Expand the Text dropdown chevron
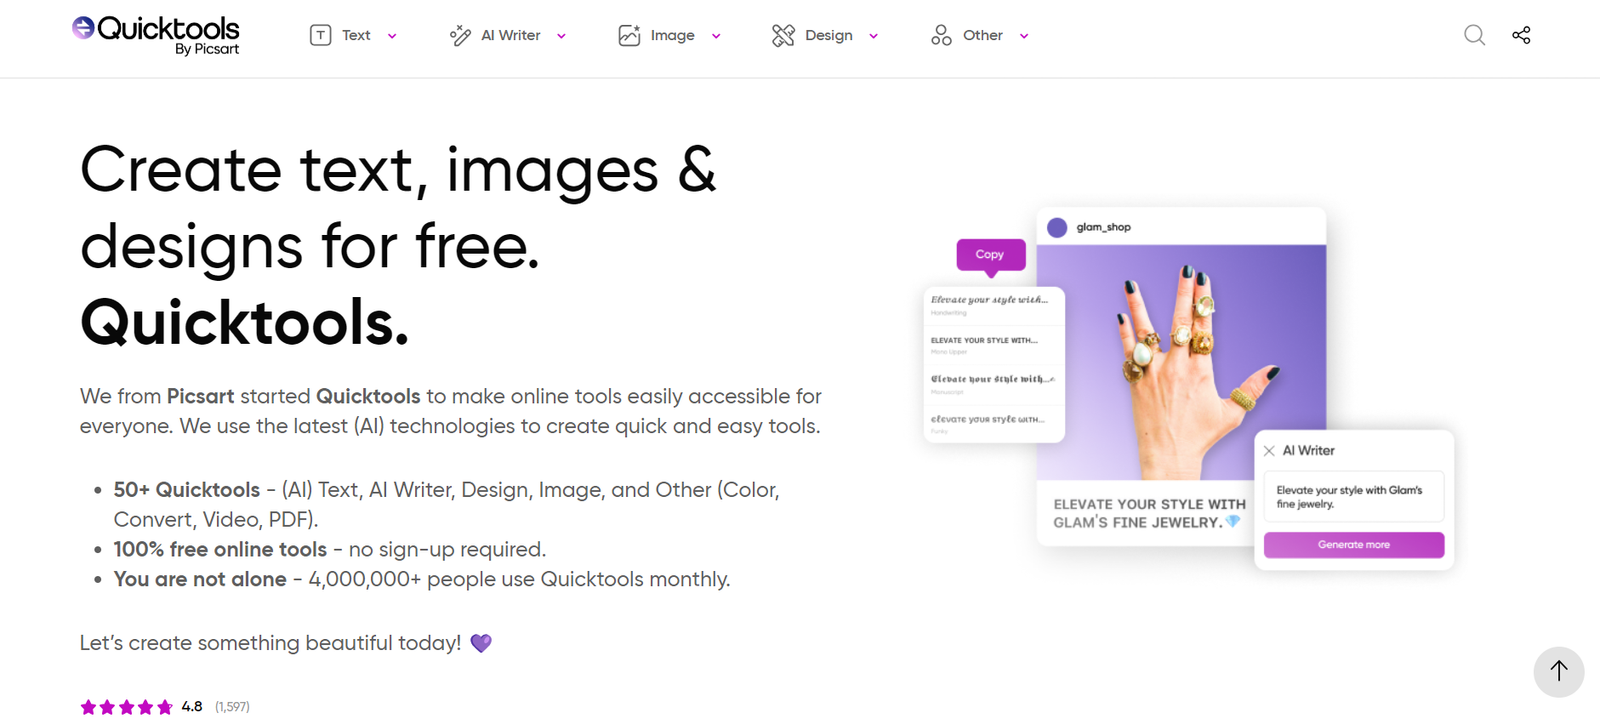The width and height of the screenshot is (1600, 720). (x=392, y=37)
